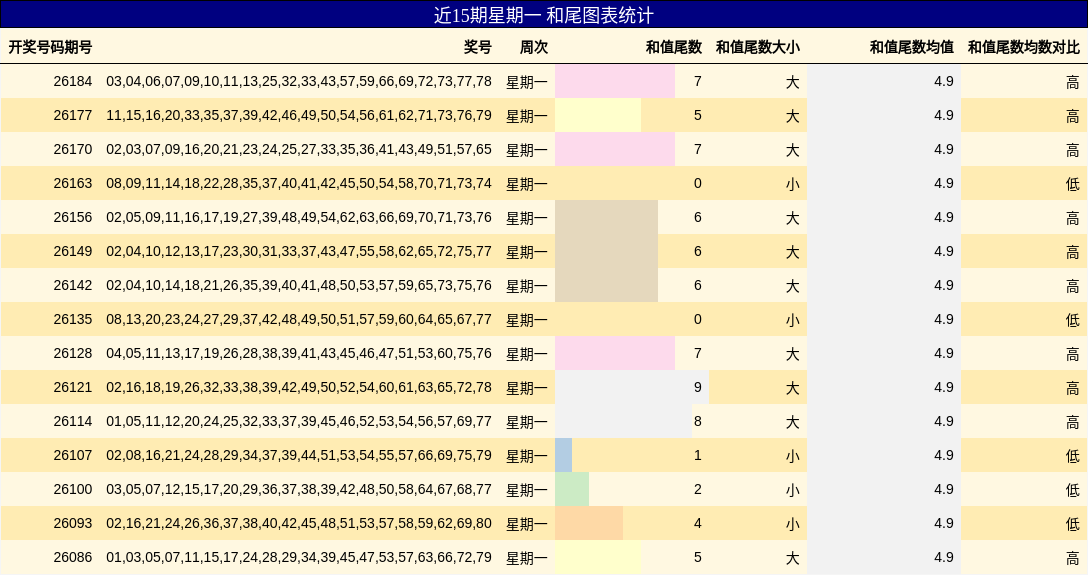This screenshot has height=575, width=1088.
Task: Select draw number 26177
Action: click(x=73, y=115)
